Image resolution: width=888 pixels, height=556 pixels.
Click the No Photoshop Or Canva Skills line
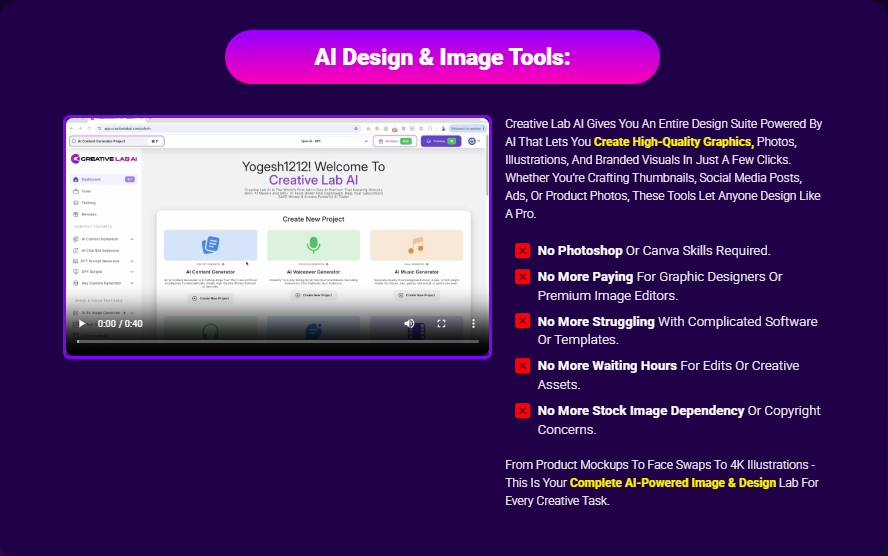[654, 251]
